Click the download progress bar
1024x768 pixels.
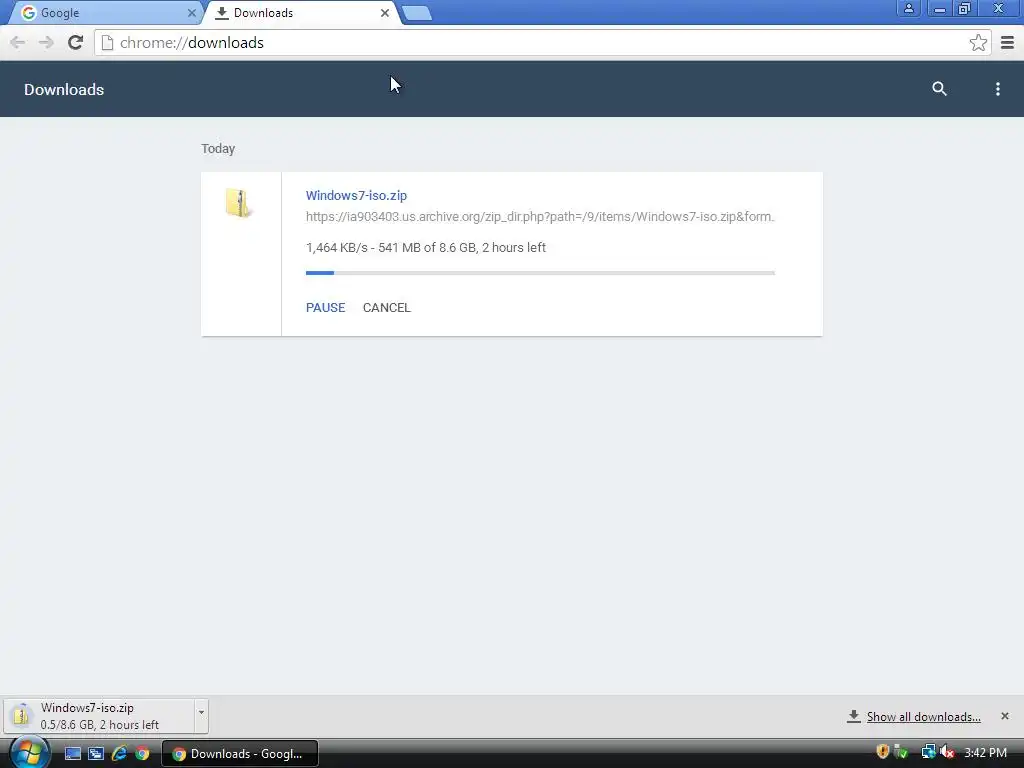point(540,273)
